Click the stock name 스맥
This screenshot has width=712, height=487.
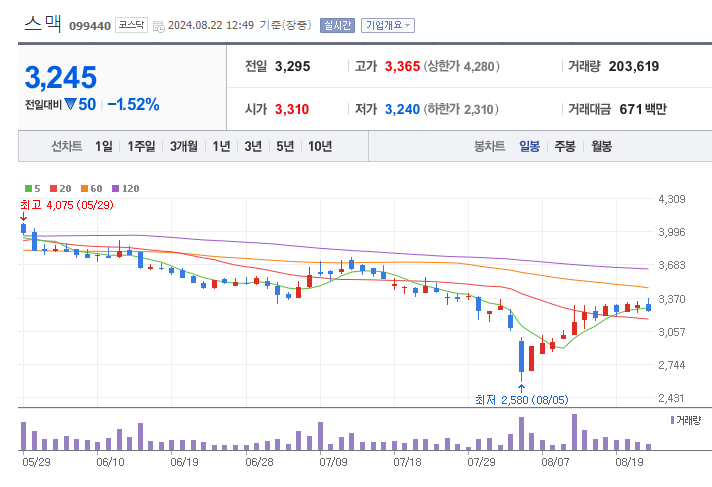point(42,23)
